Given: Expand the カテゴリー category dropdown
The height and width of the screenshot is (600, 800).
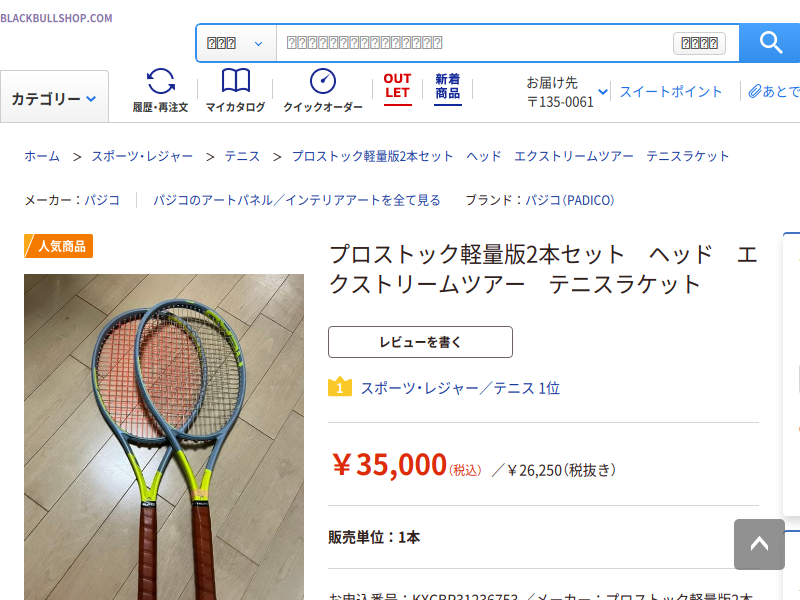Looking at the screenshot, I should pos(54,97).
